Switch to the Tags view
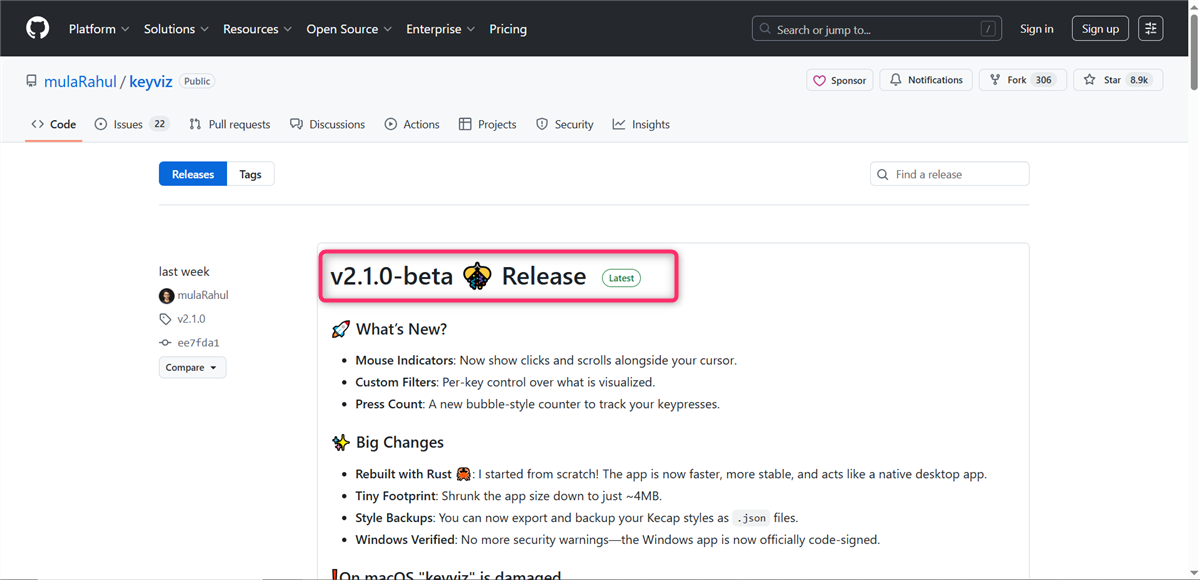Screen dimensions: 1200x580 click(250, 174)
